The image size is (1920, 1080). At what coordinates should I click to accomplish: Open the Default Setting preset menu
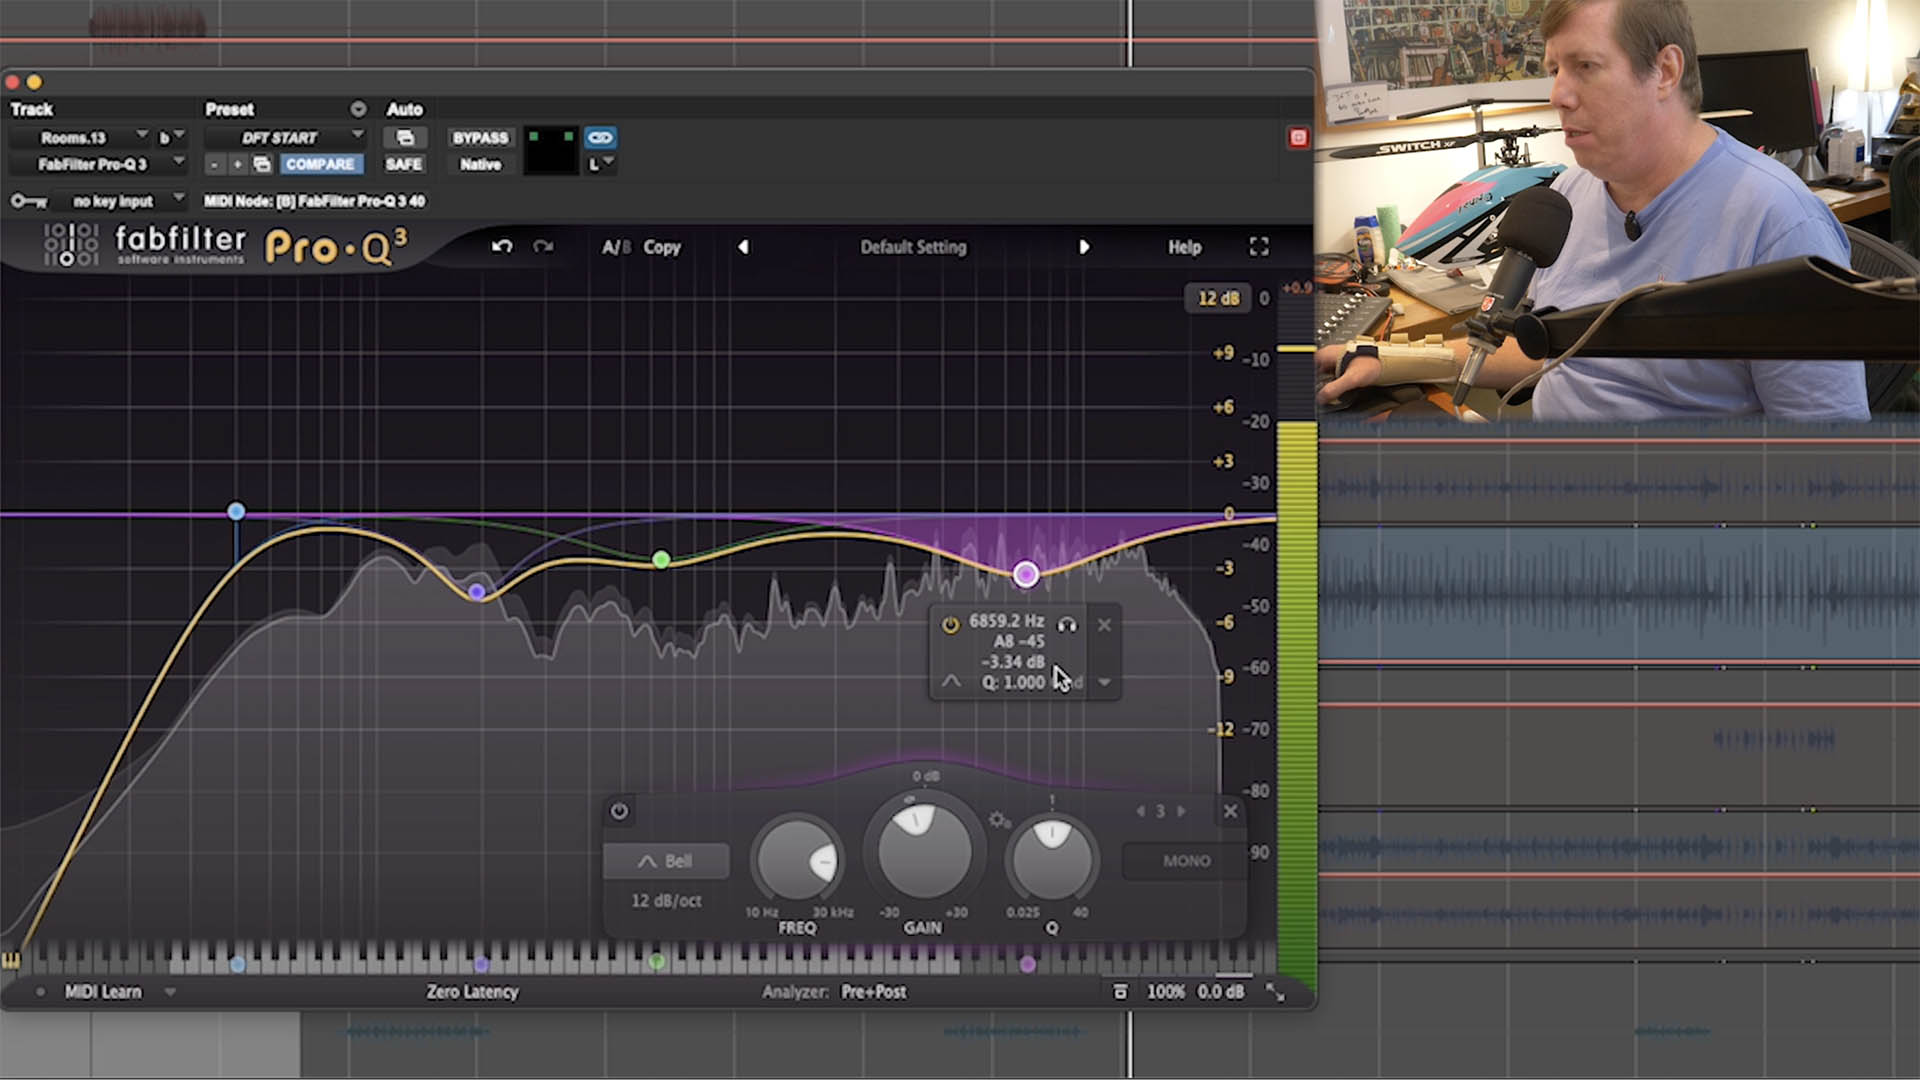coord(913,247)
